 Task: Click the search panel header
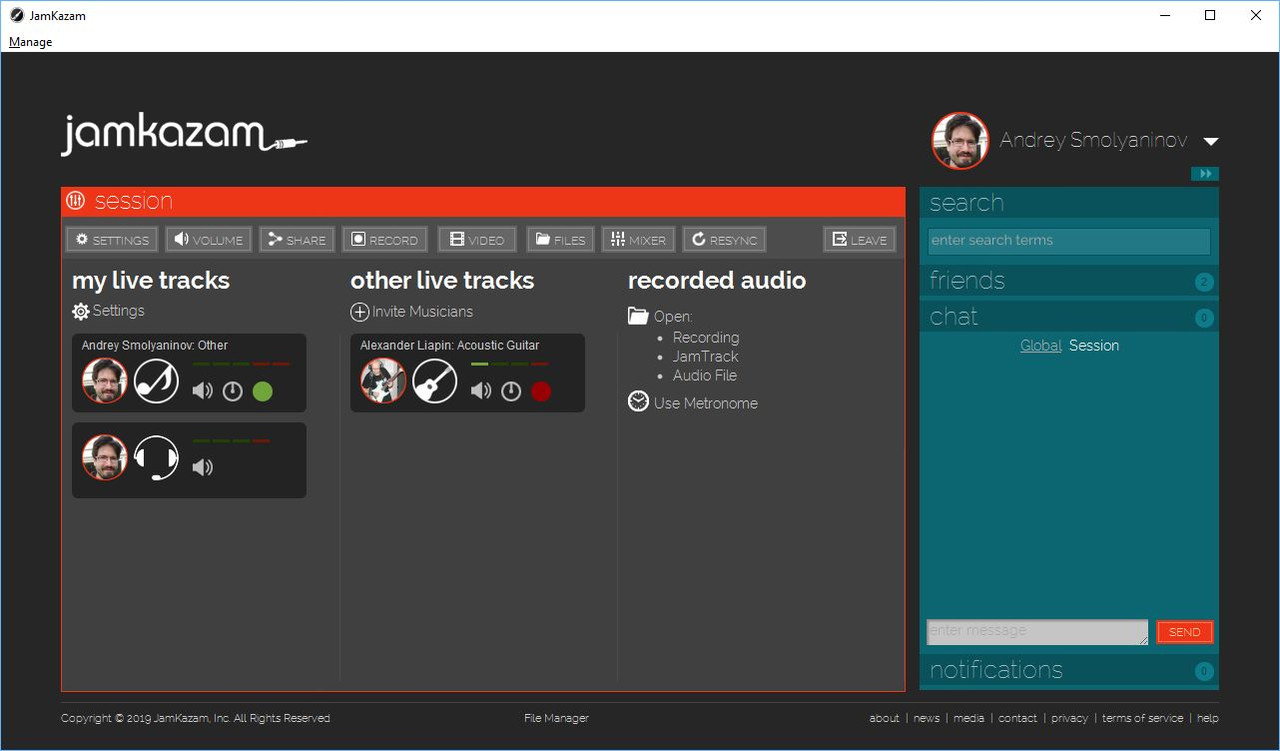coord(1069,203)
